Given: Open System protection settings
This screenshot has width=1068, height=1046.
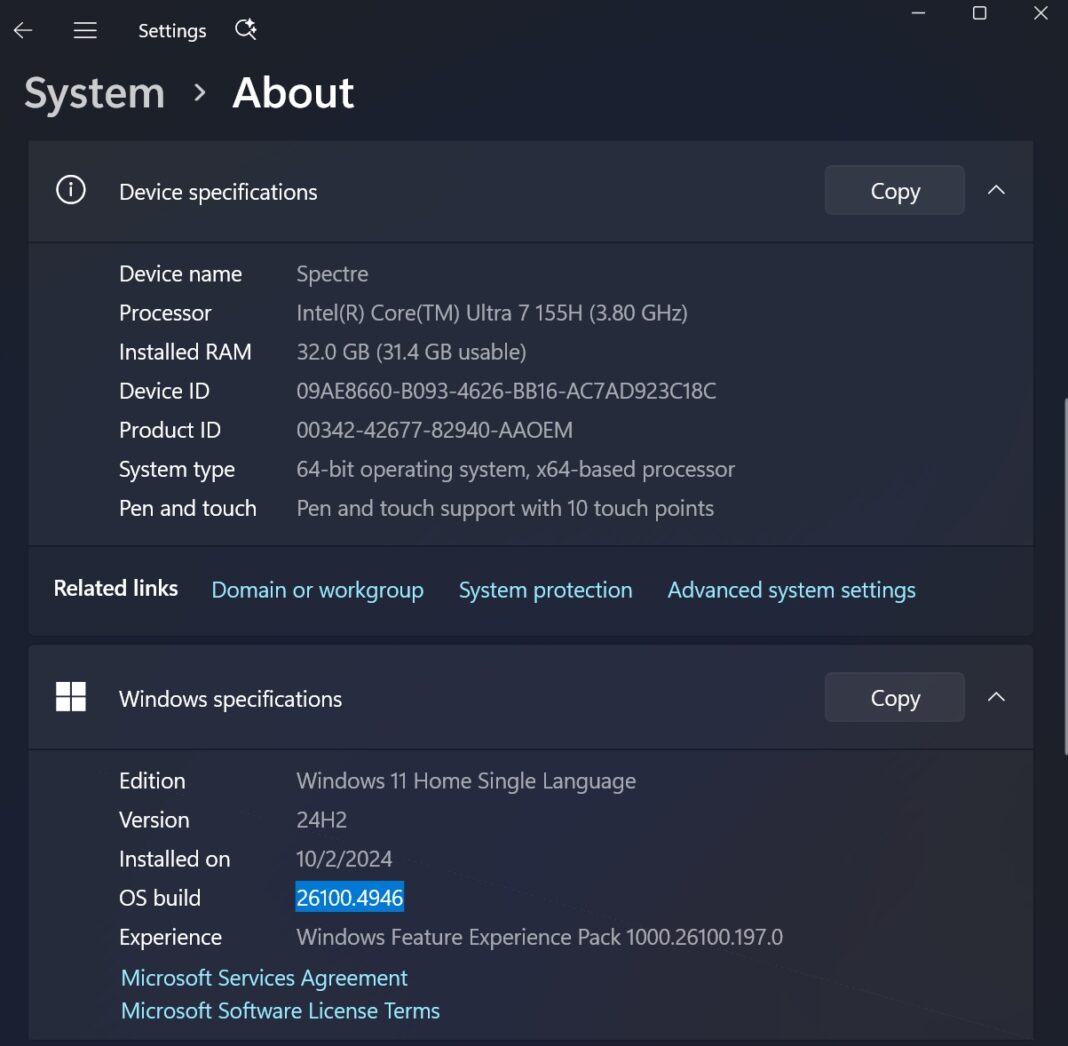Looking at the screenshot, I should click(x=545, y=590).
